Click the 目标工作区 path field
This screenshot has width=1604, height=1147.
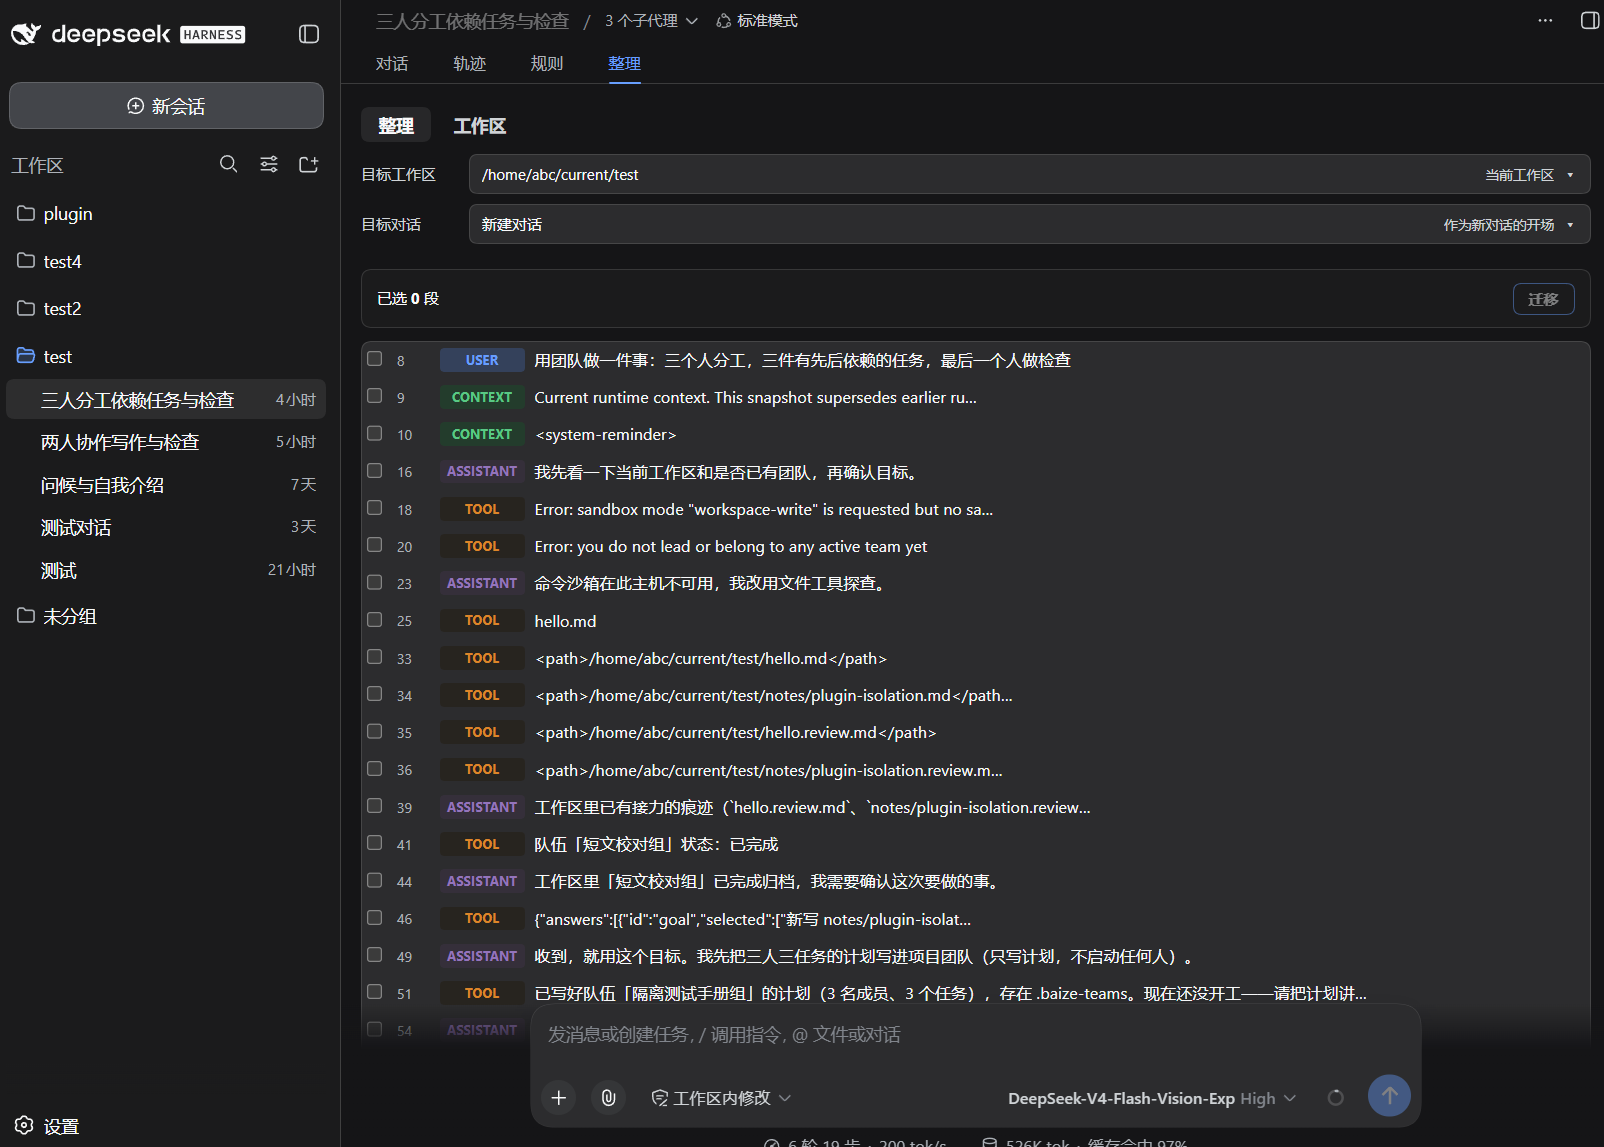(1029, 174)
